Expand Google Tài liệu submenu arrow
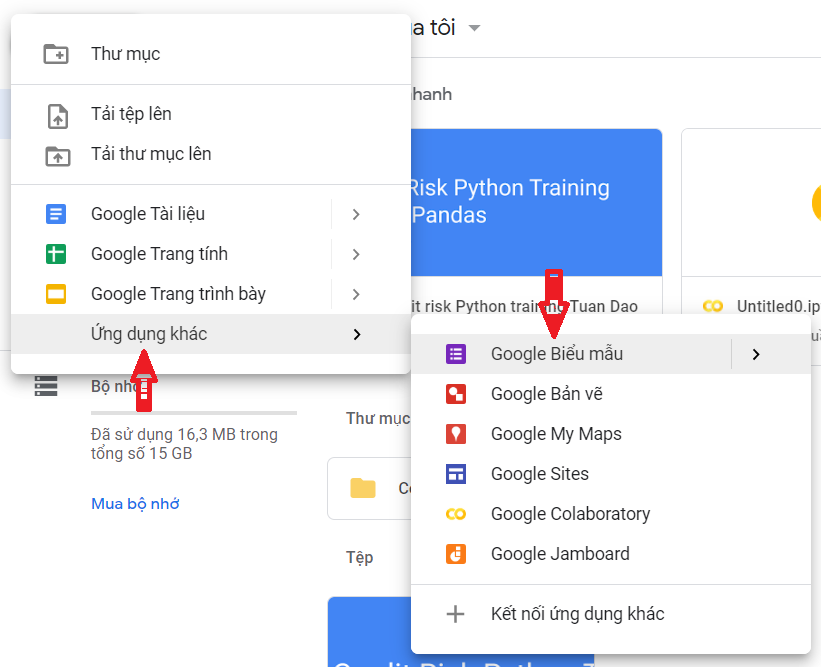 click(x=356, y=214)
